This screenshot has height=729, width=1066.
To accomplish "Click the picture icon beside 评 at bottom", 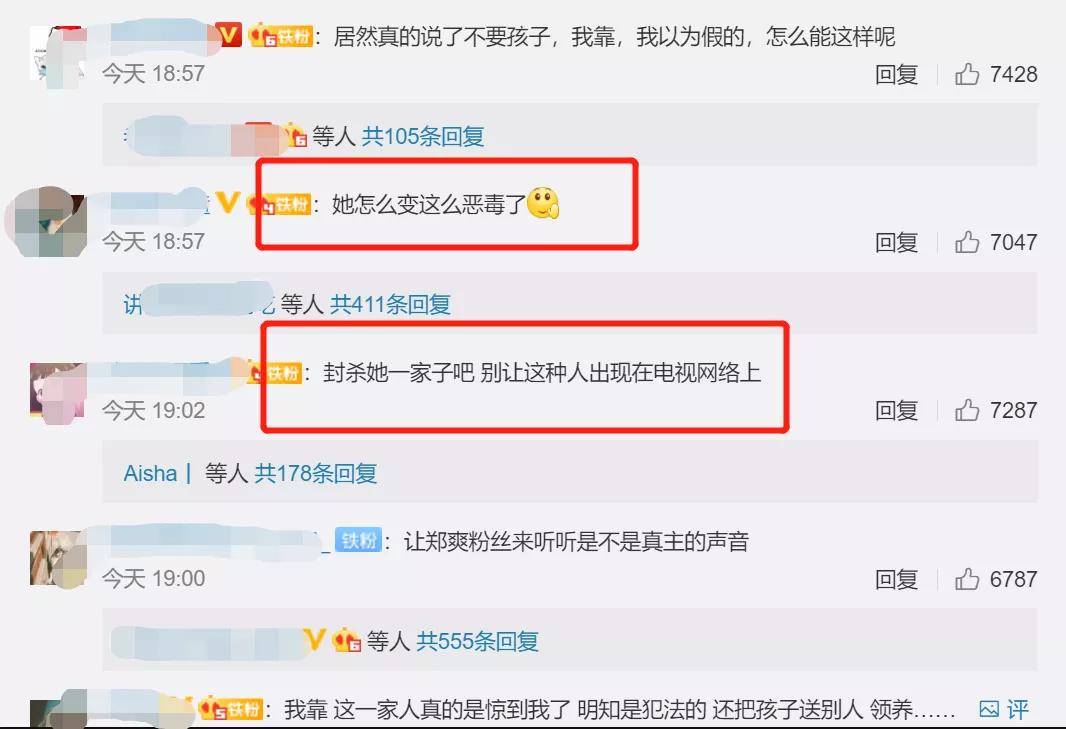I will click(989, 709).
